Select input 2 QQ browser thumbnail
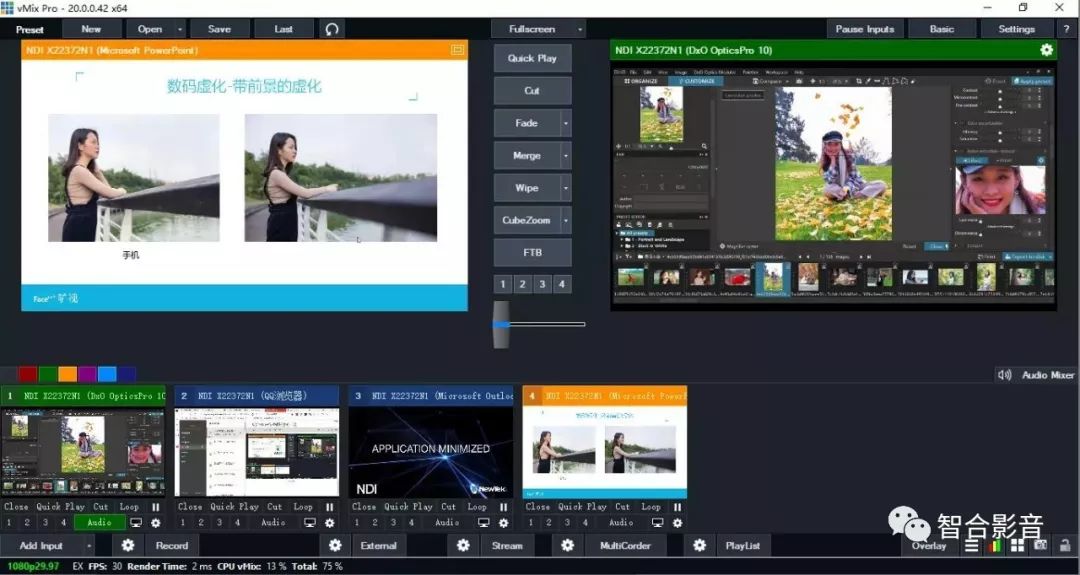The image size is (1080, 575). click(256, 452)
